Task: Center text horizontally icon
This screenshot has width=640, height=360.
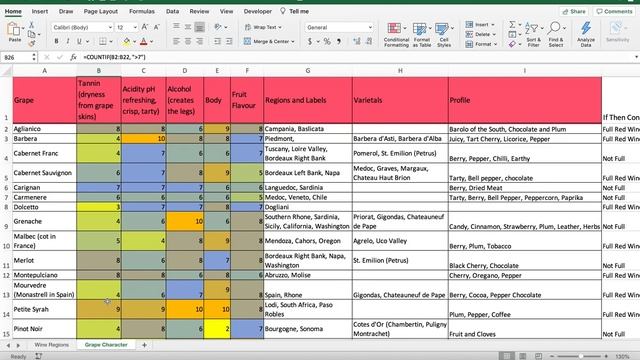Action: [188, 41]
